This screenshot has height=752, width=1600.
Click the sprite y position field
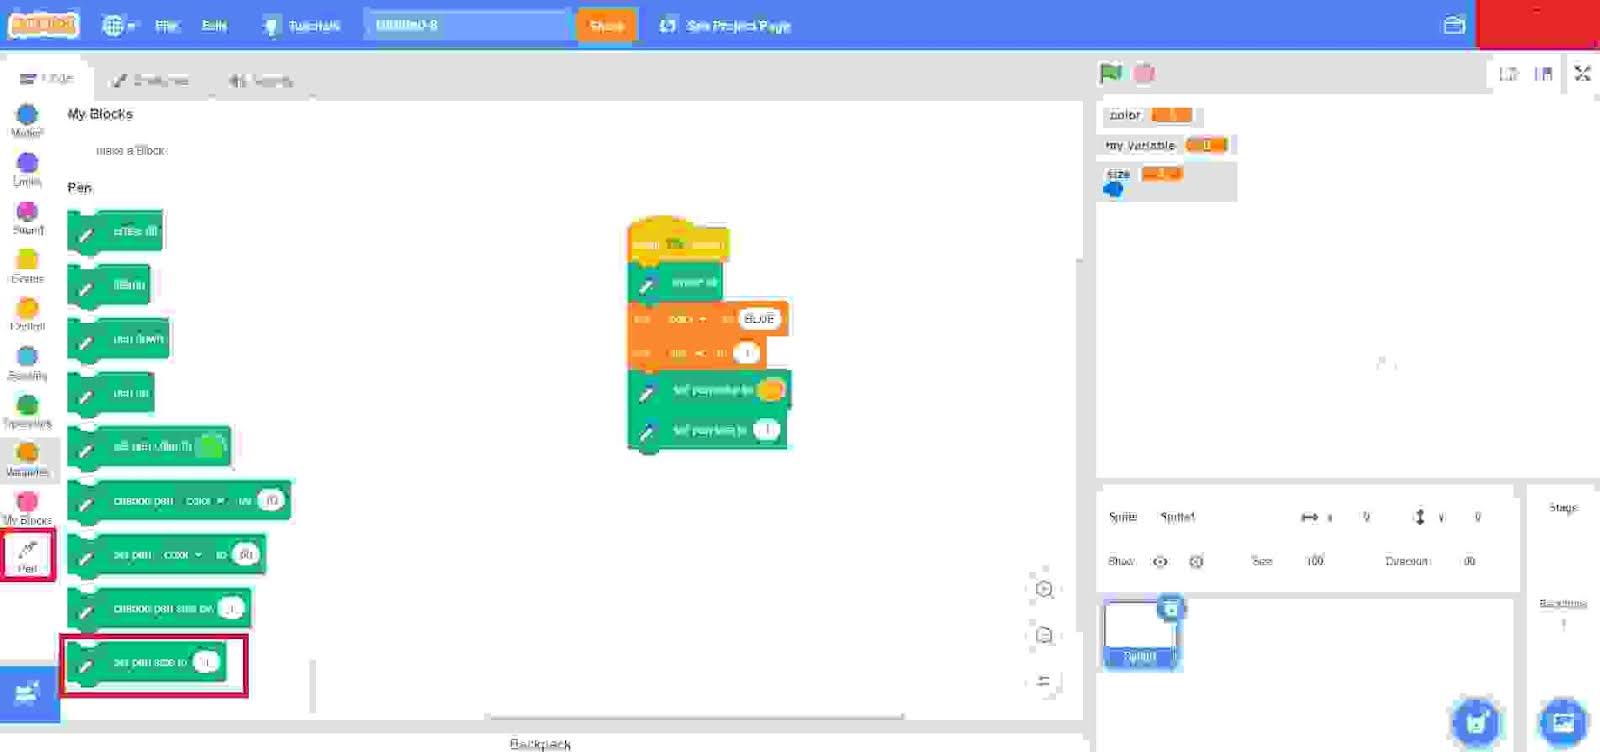1477,517
